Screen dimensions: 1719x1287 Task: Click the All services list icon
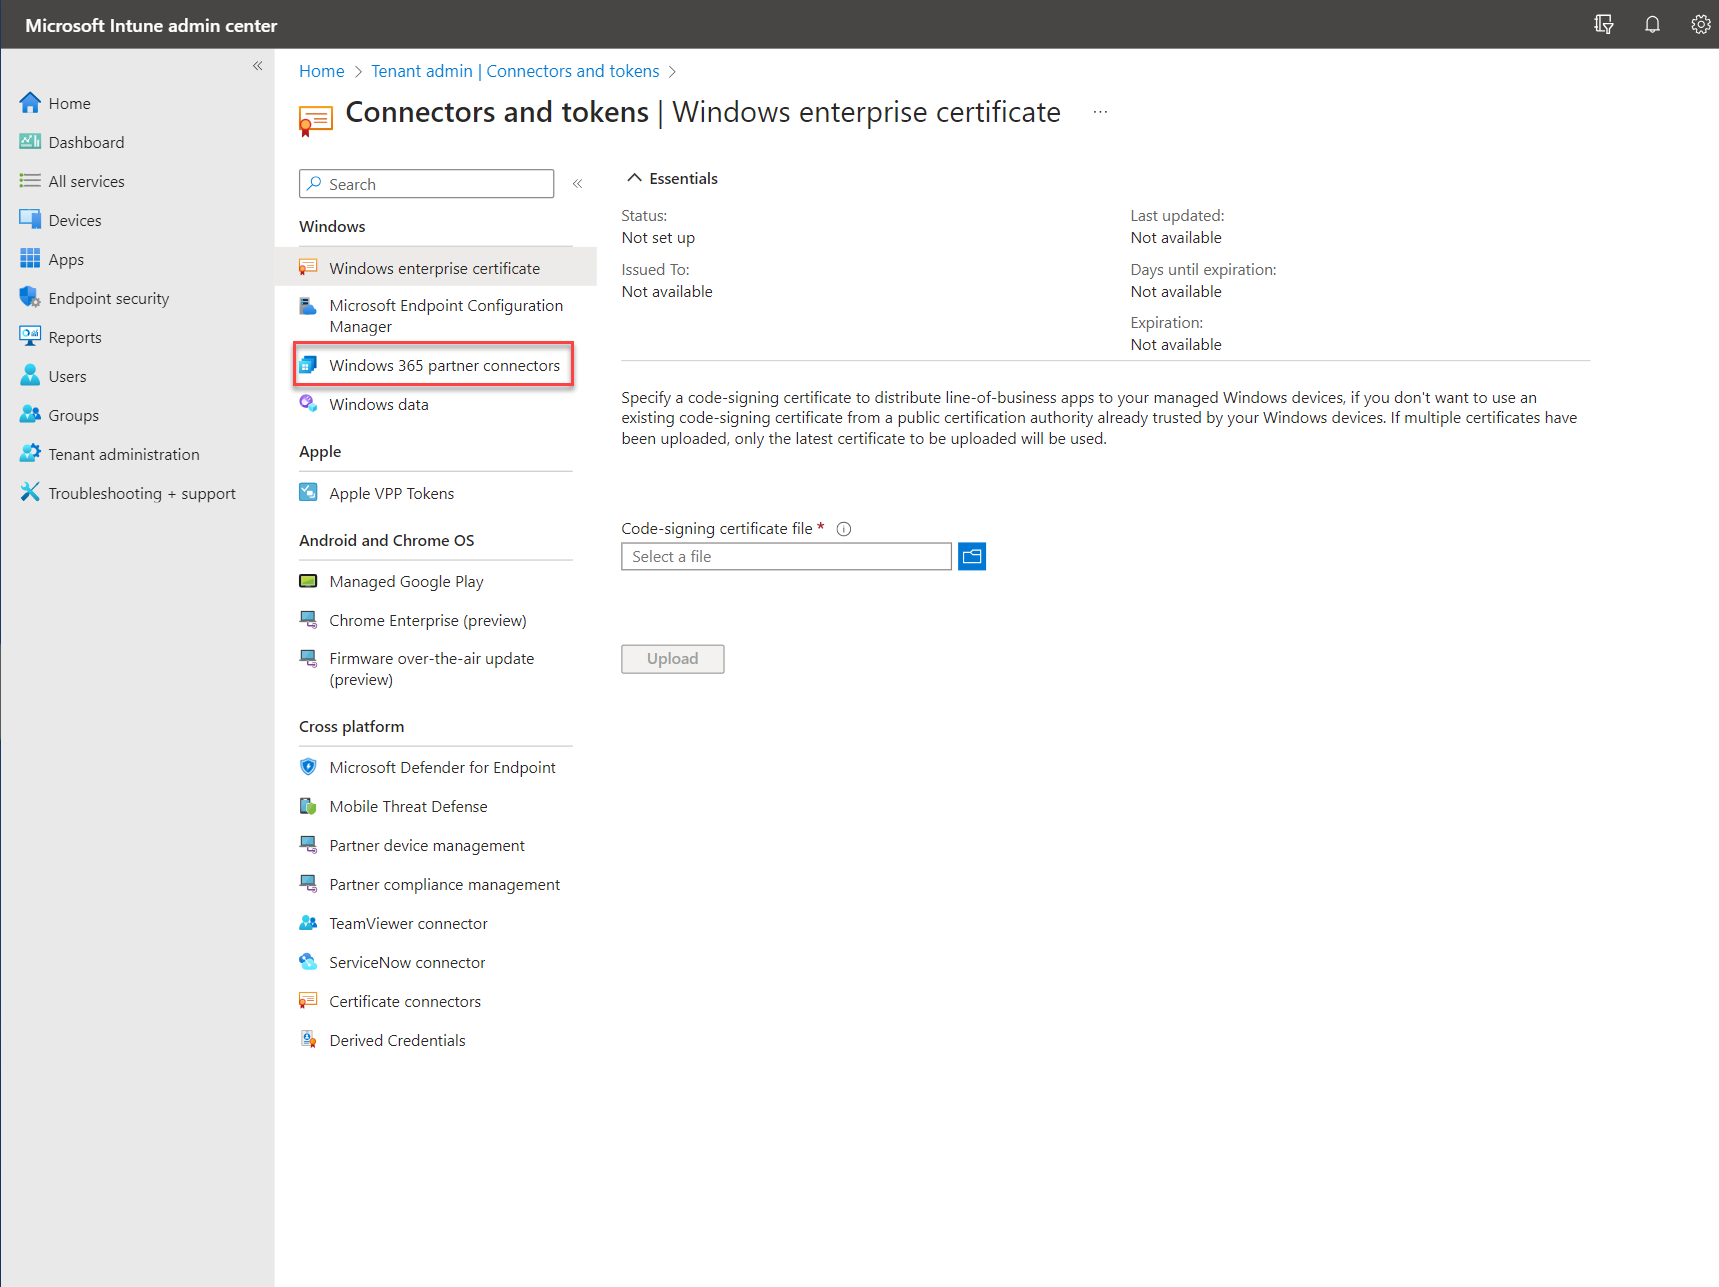(30, 181)
